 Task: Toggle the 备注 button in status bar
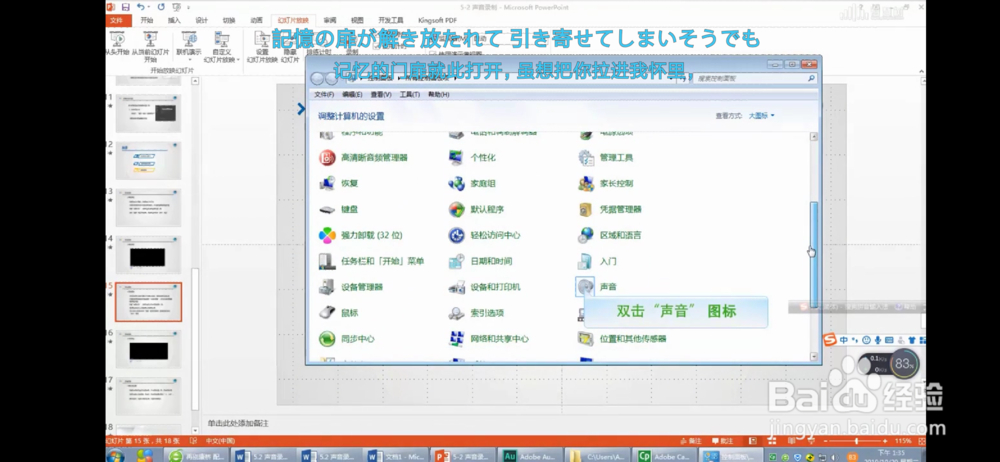coord(691,441)
